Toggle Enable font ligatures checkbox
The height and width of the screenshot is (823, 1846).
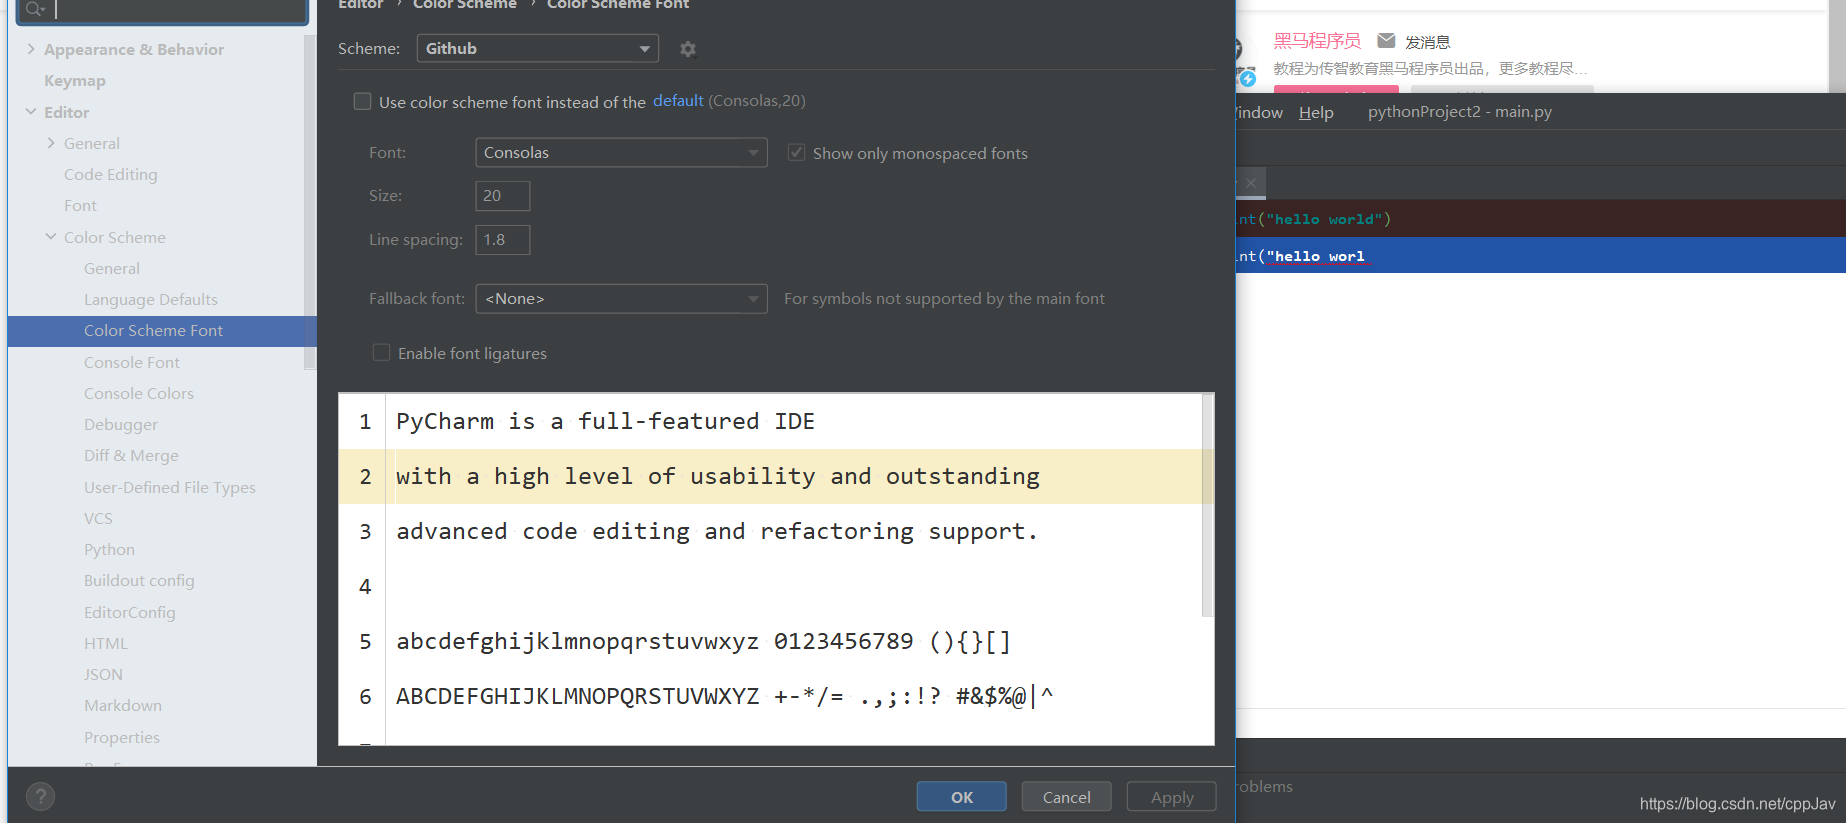[381, 352]
